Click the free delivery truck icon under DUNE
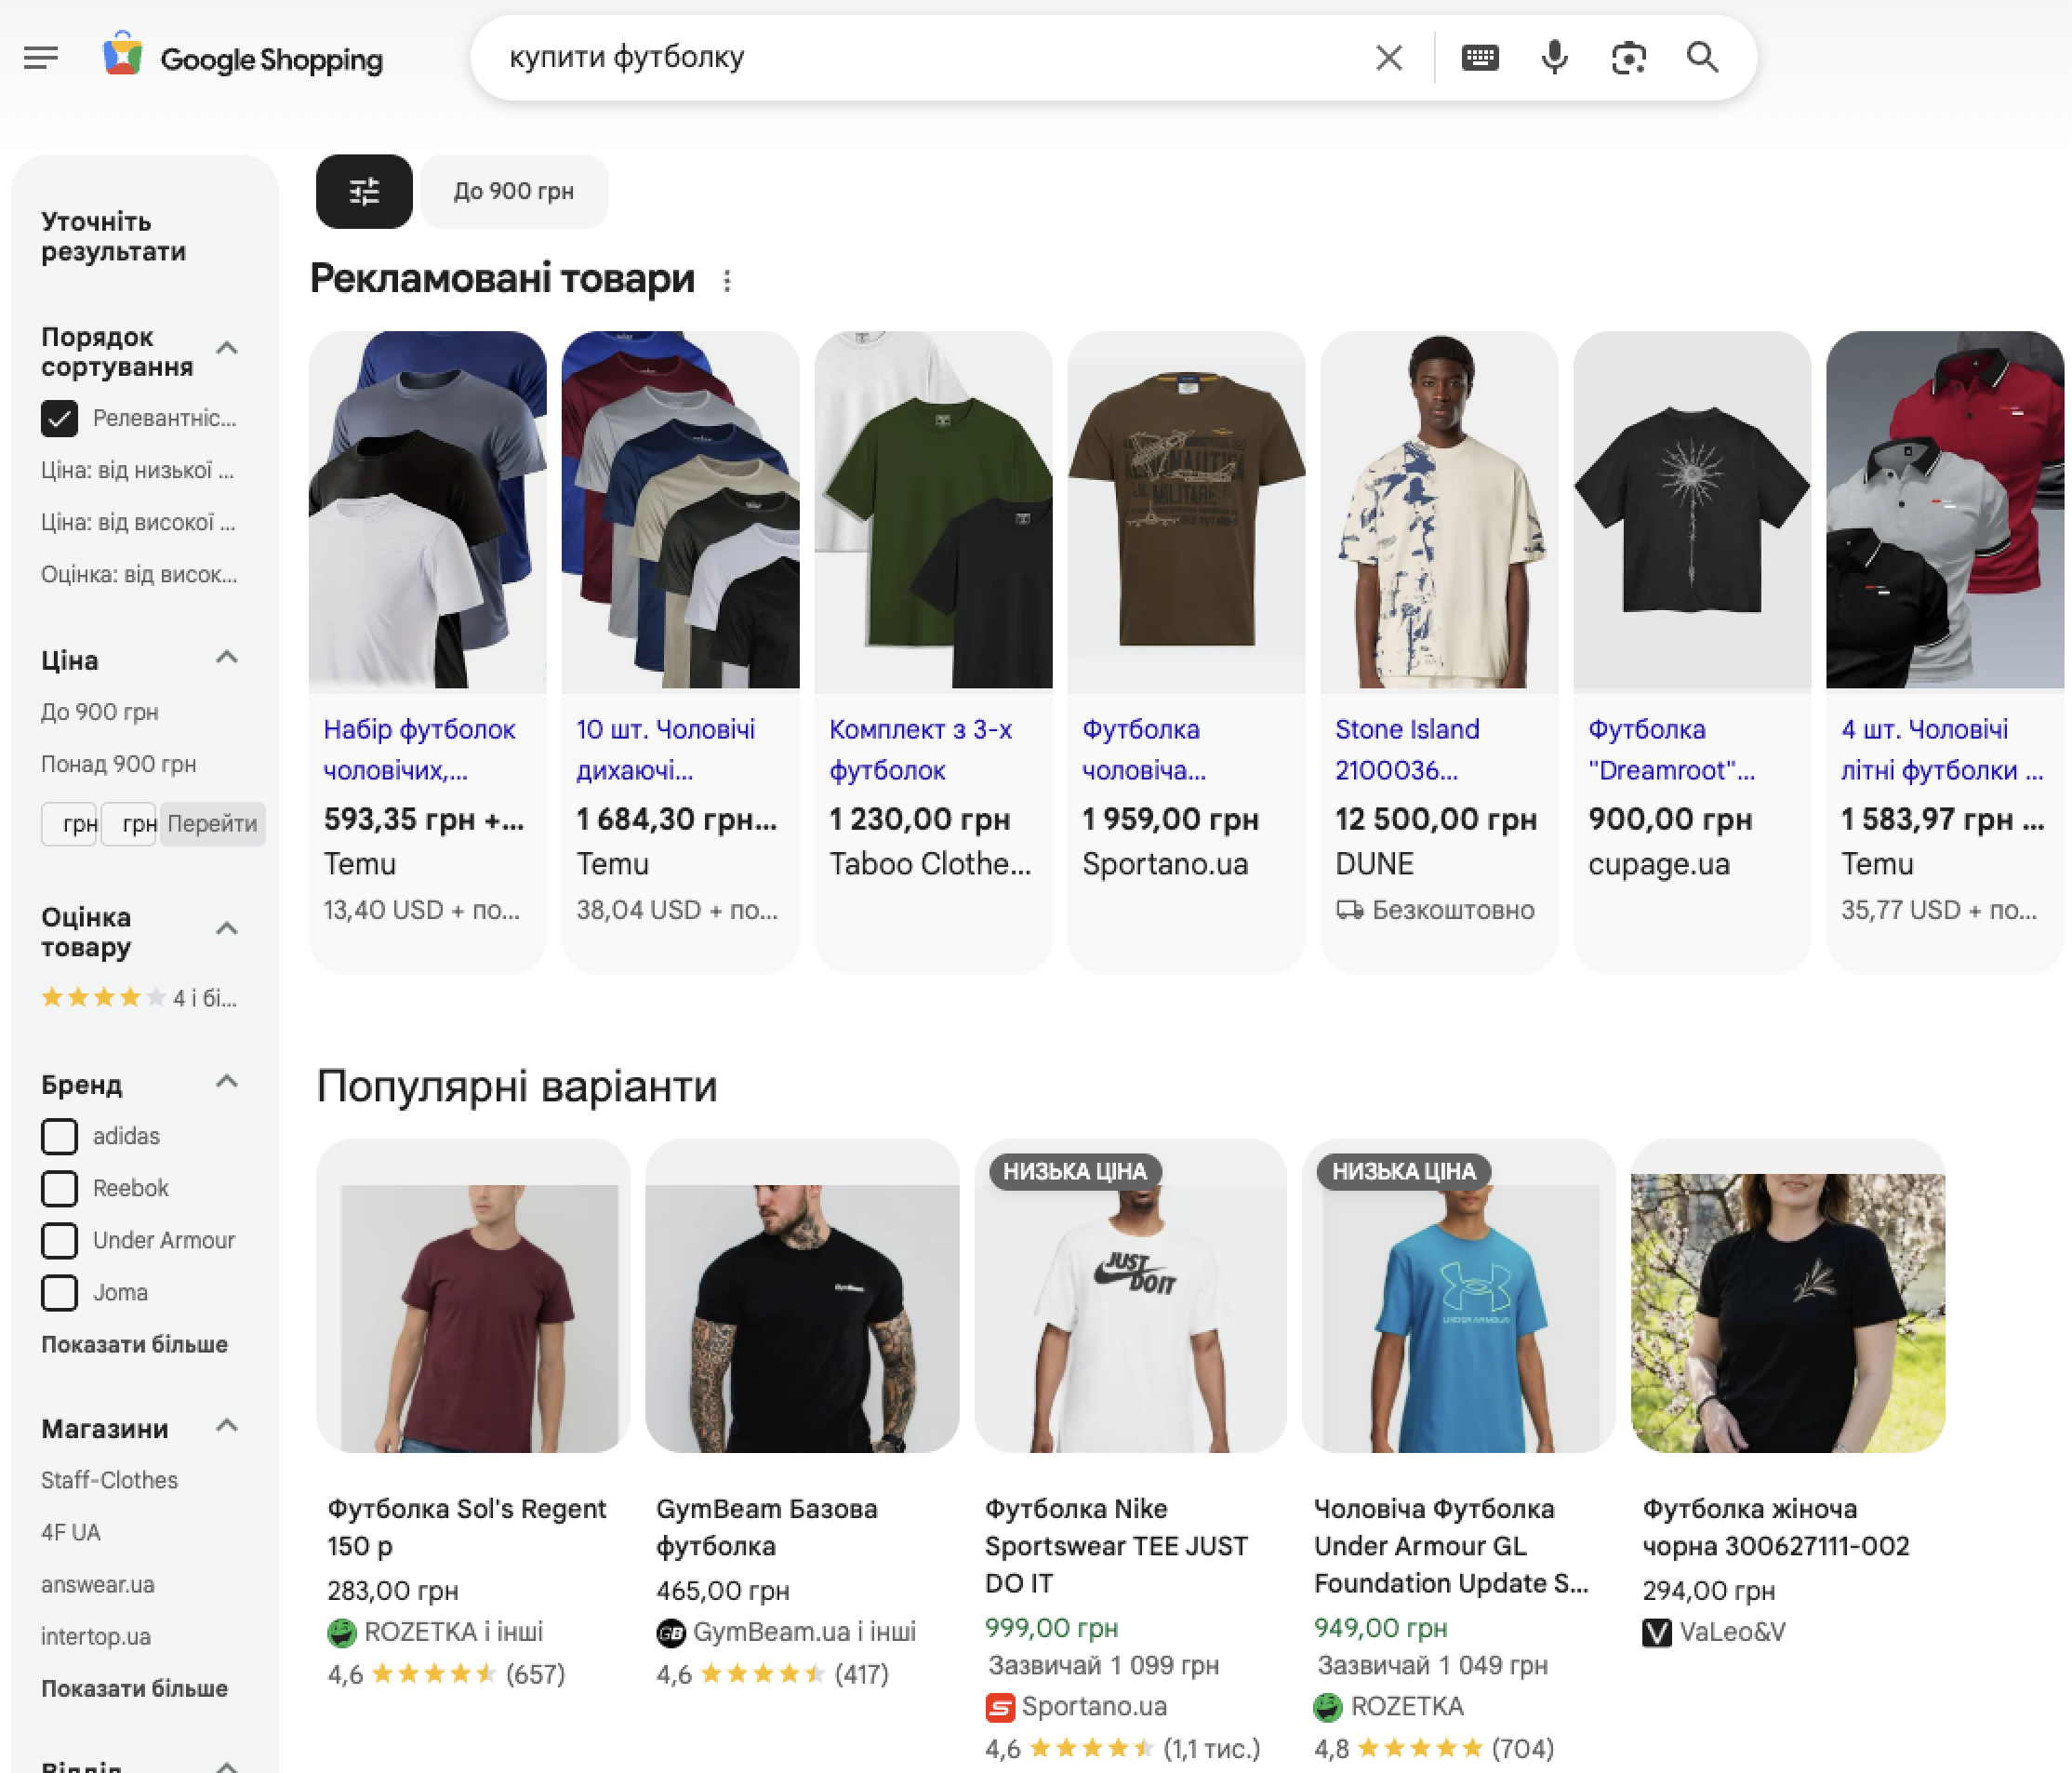The image size is (2072, 1773). [x=1350, y=910]
